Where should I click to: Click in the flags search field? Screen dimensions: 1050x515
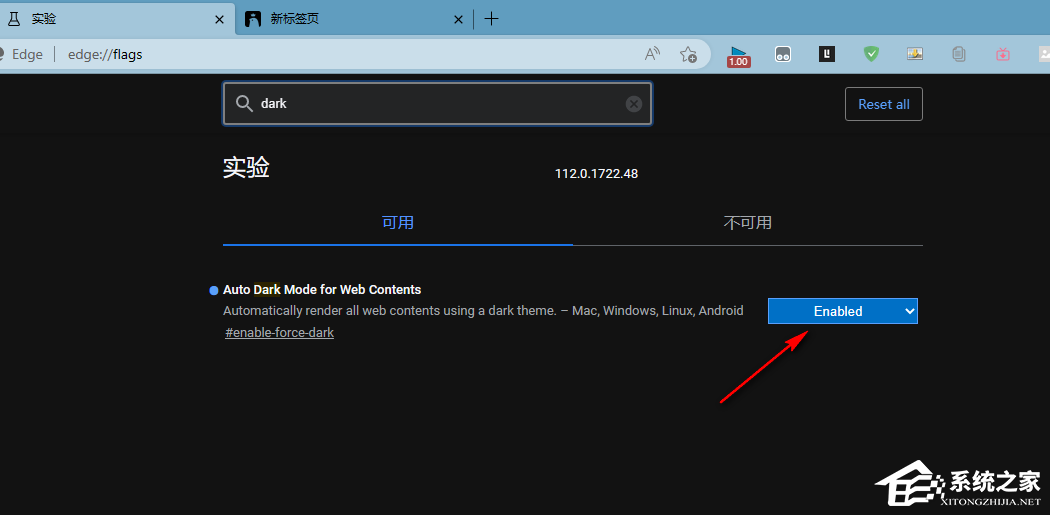(430, 104)
